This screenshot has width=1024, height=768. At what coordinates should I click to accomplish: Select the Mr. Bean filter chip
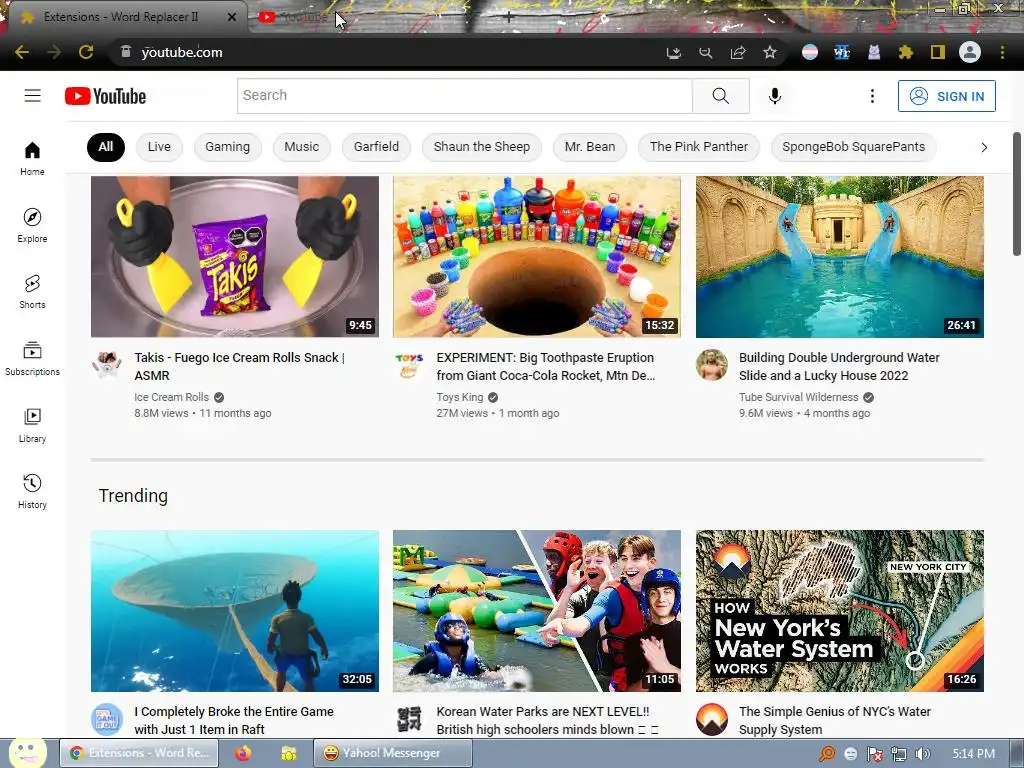[590, 147]
